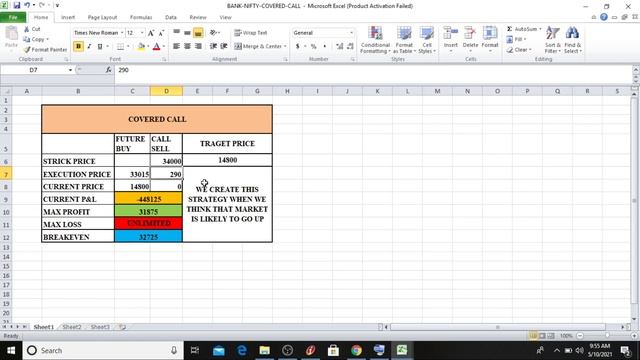
Task: Apply accounting dollar number format
Action: pos(298,46)
